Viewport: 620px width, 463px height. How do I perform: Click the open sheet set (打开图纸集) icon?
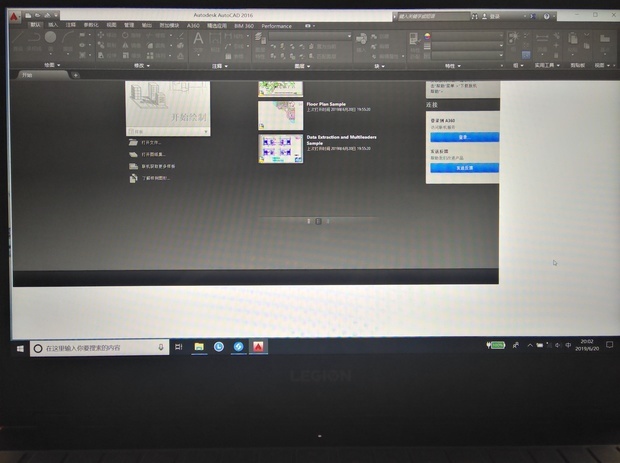pos(133,155)
